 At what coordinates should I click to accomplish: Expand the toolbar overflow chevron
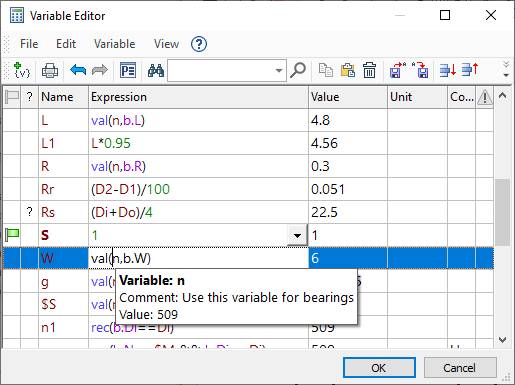506,69
